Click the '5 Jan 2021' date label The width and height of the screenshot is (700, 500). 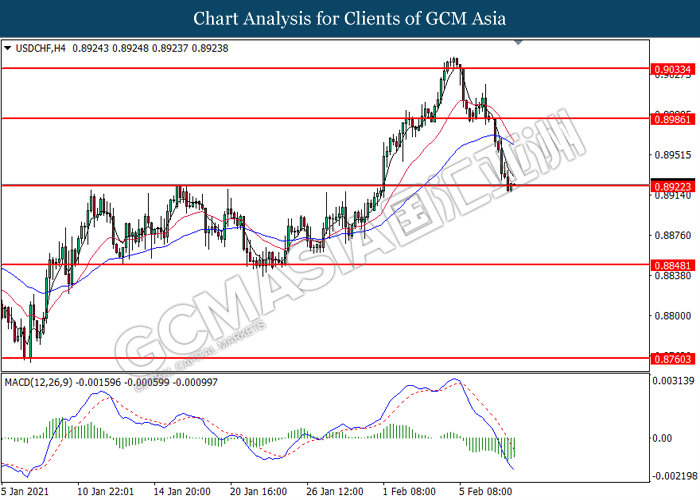26,492
